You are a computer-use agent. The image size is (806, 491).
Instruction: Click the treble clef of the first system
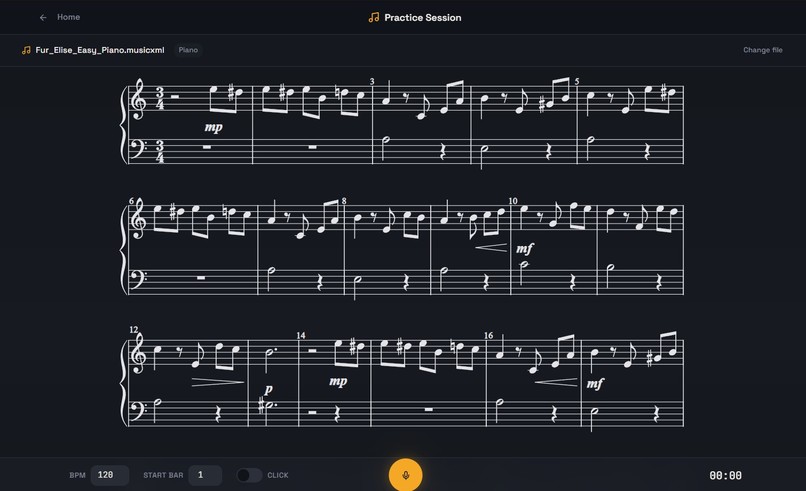point(139,99)
